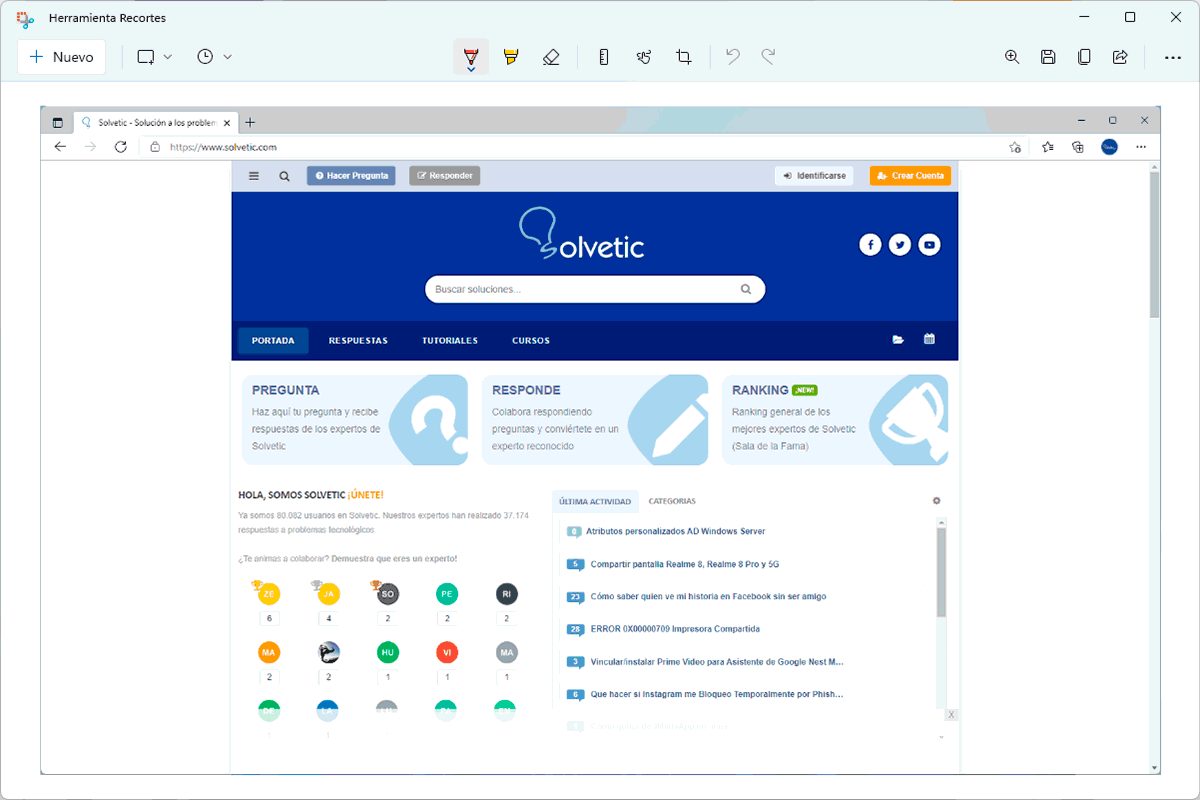Undo the last annotation
The image size is (1200, 800).
(733, 57)
